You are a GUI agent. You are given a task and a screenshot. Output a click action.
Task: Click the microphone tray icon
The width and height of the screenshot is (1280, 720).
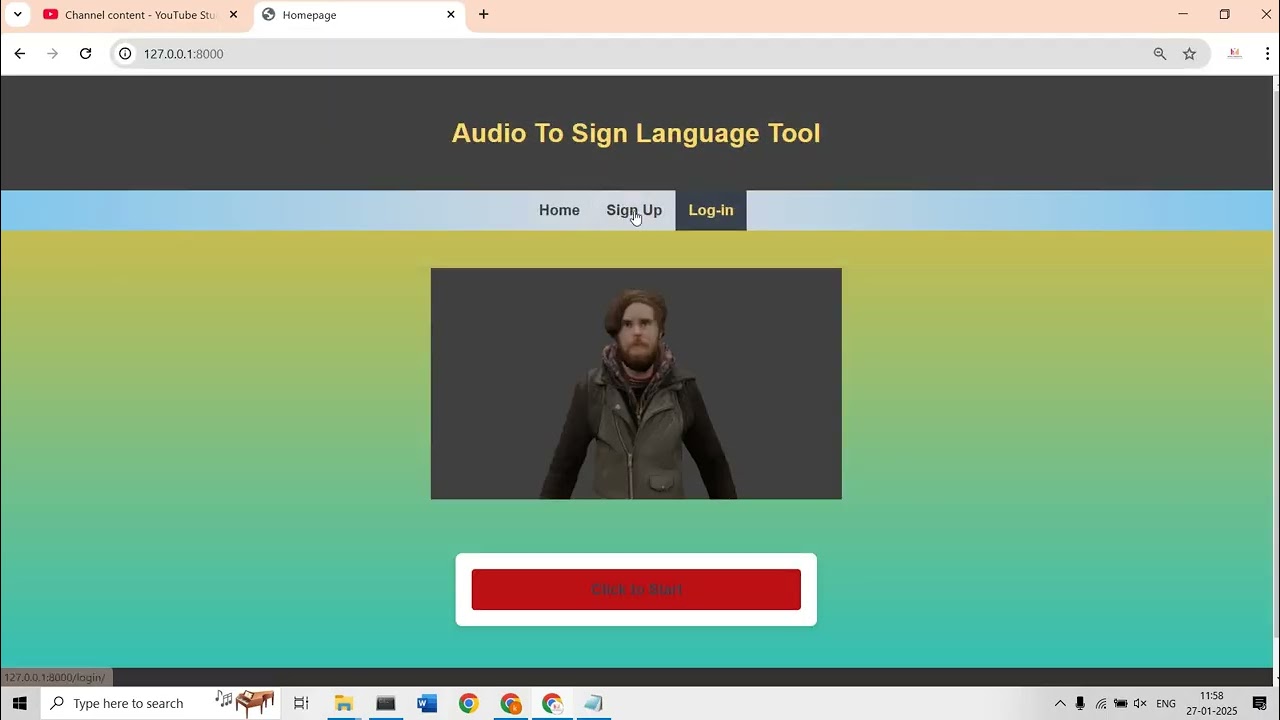click(x=1080, y=703)
